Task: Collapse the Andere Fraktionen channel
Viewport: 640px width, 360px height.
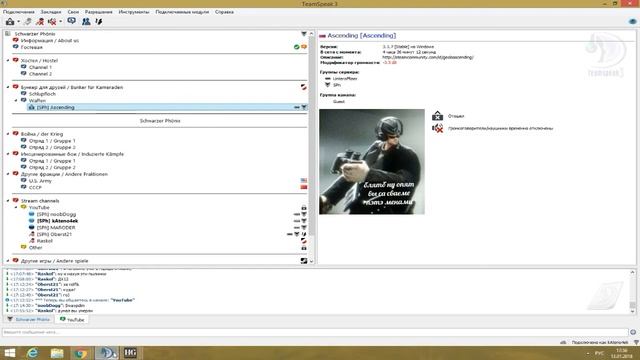Action: (x=8, y=174)
